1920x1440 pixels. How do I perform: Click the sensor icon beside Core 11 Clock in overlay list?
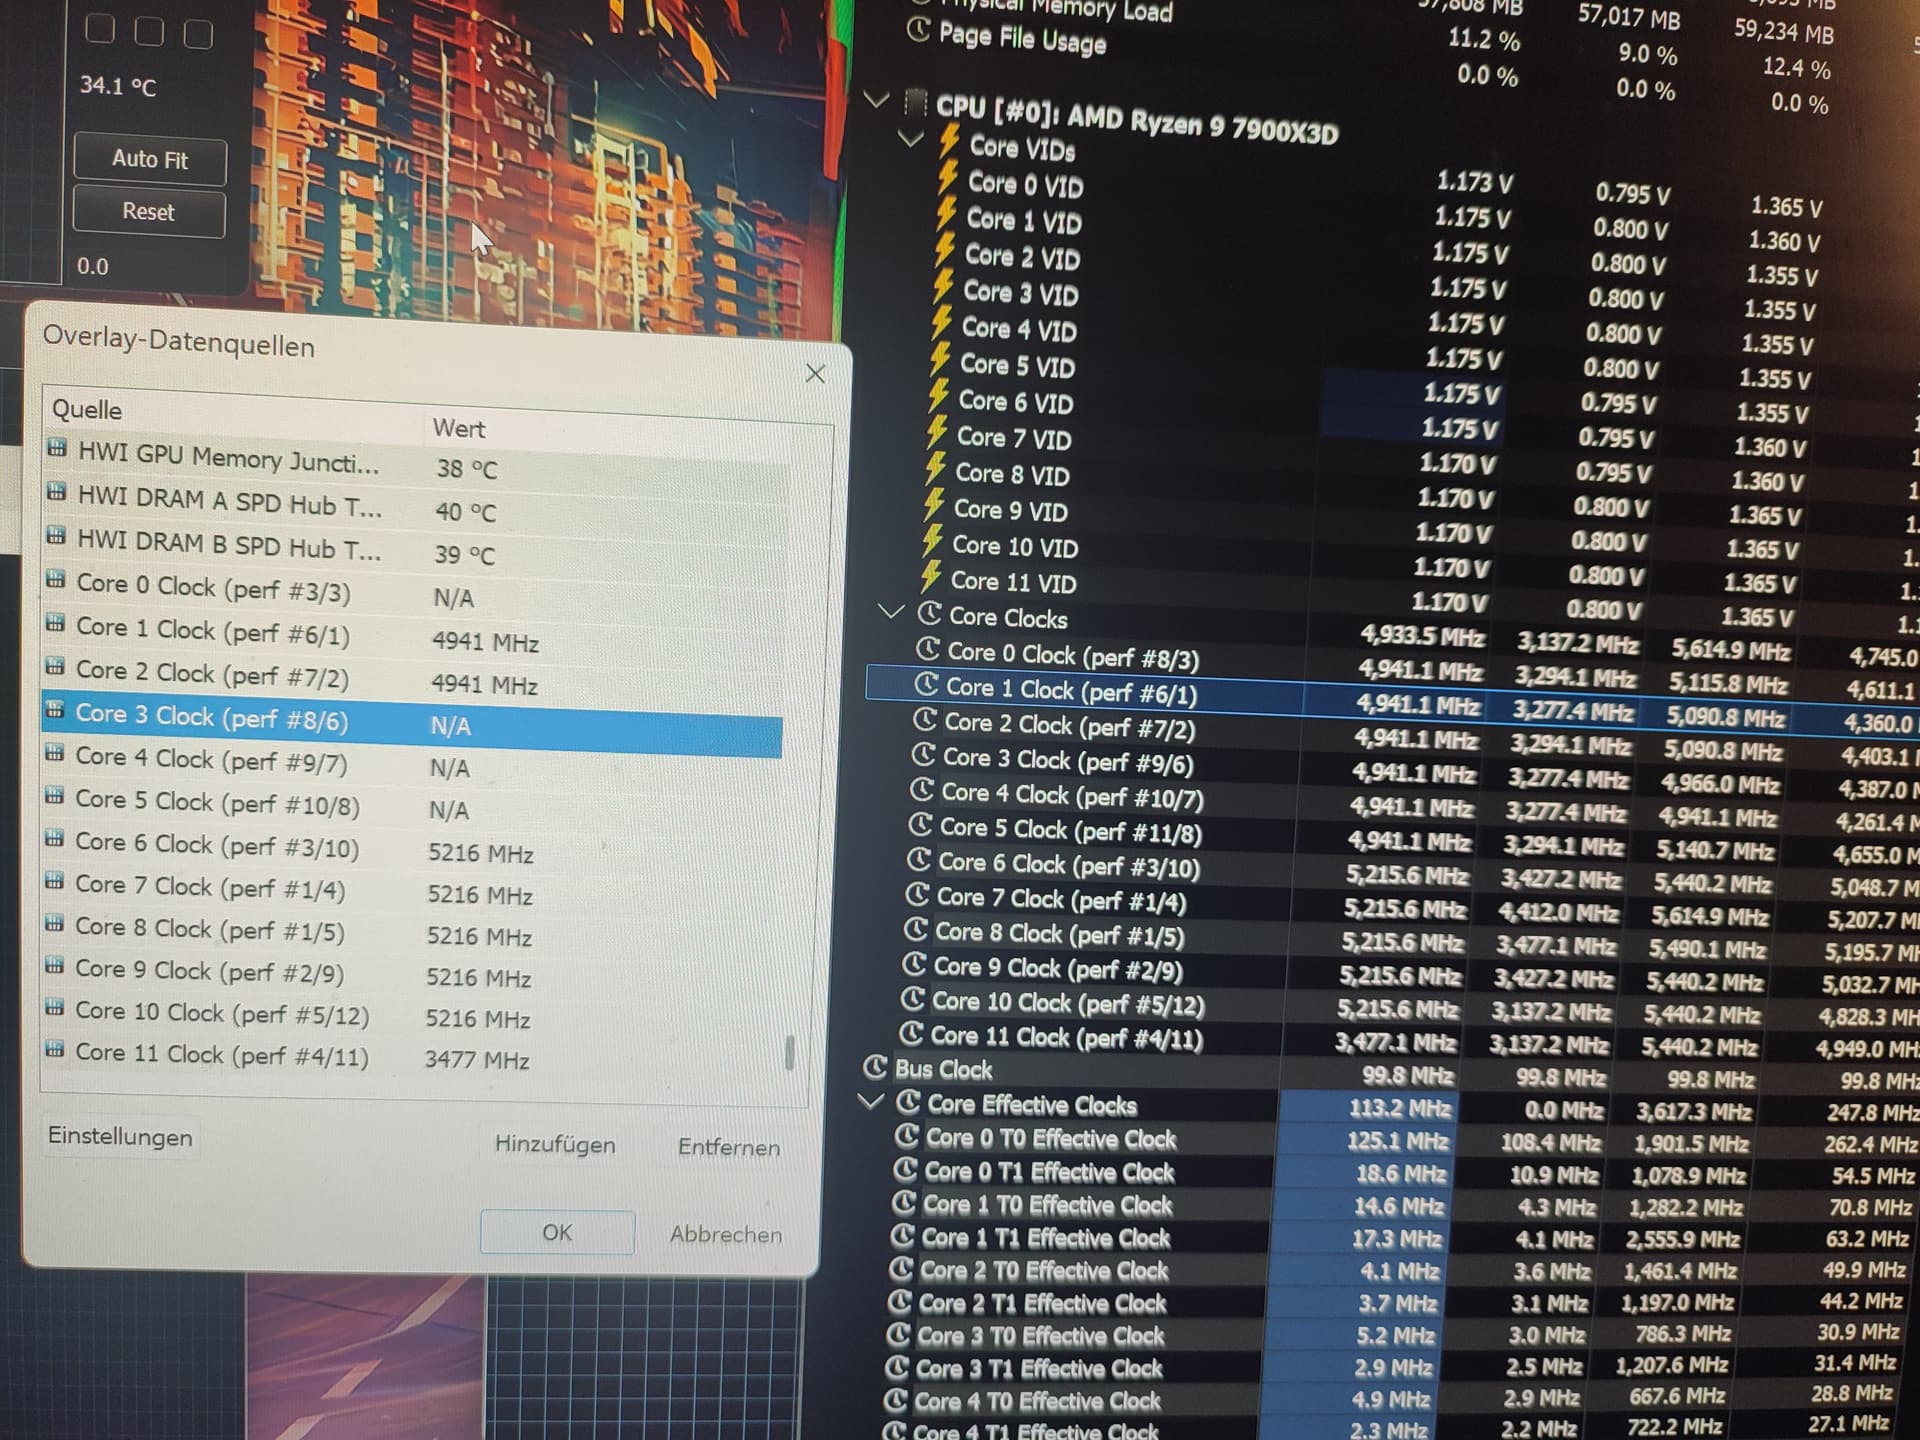pos(55,1050)
